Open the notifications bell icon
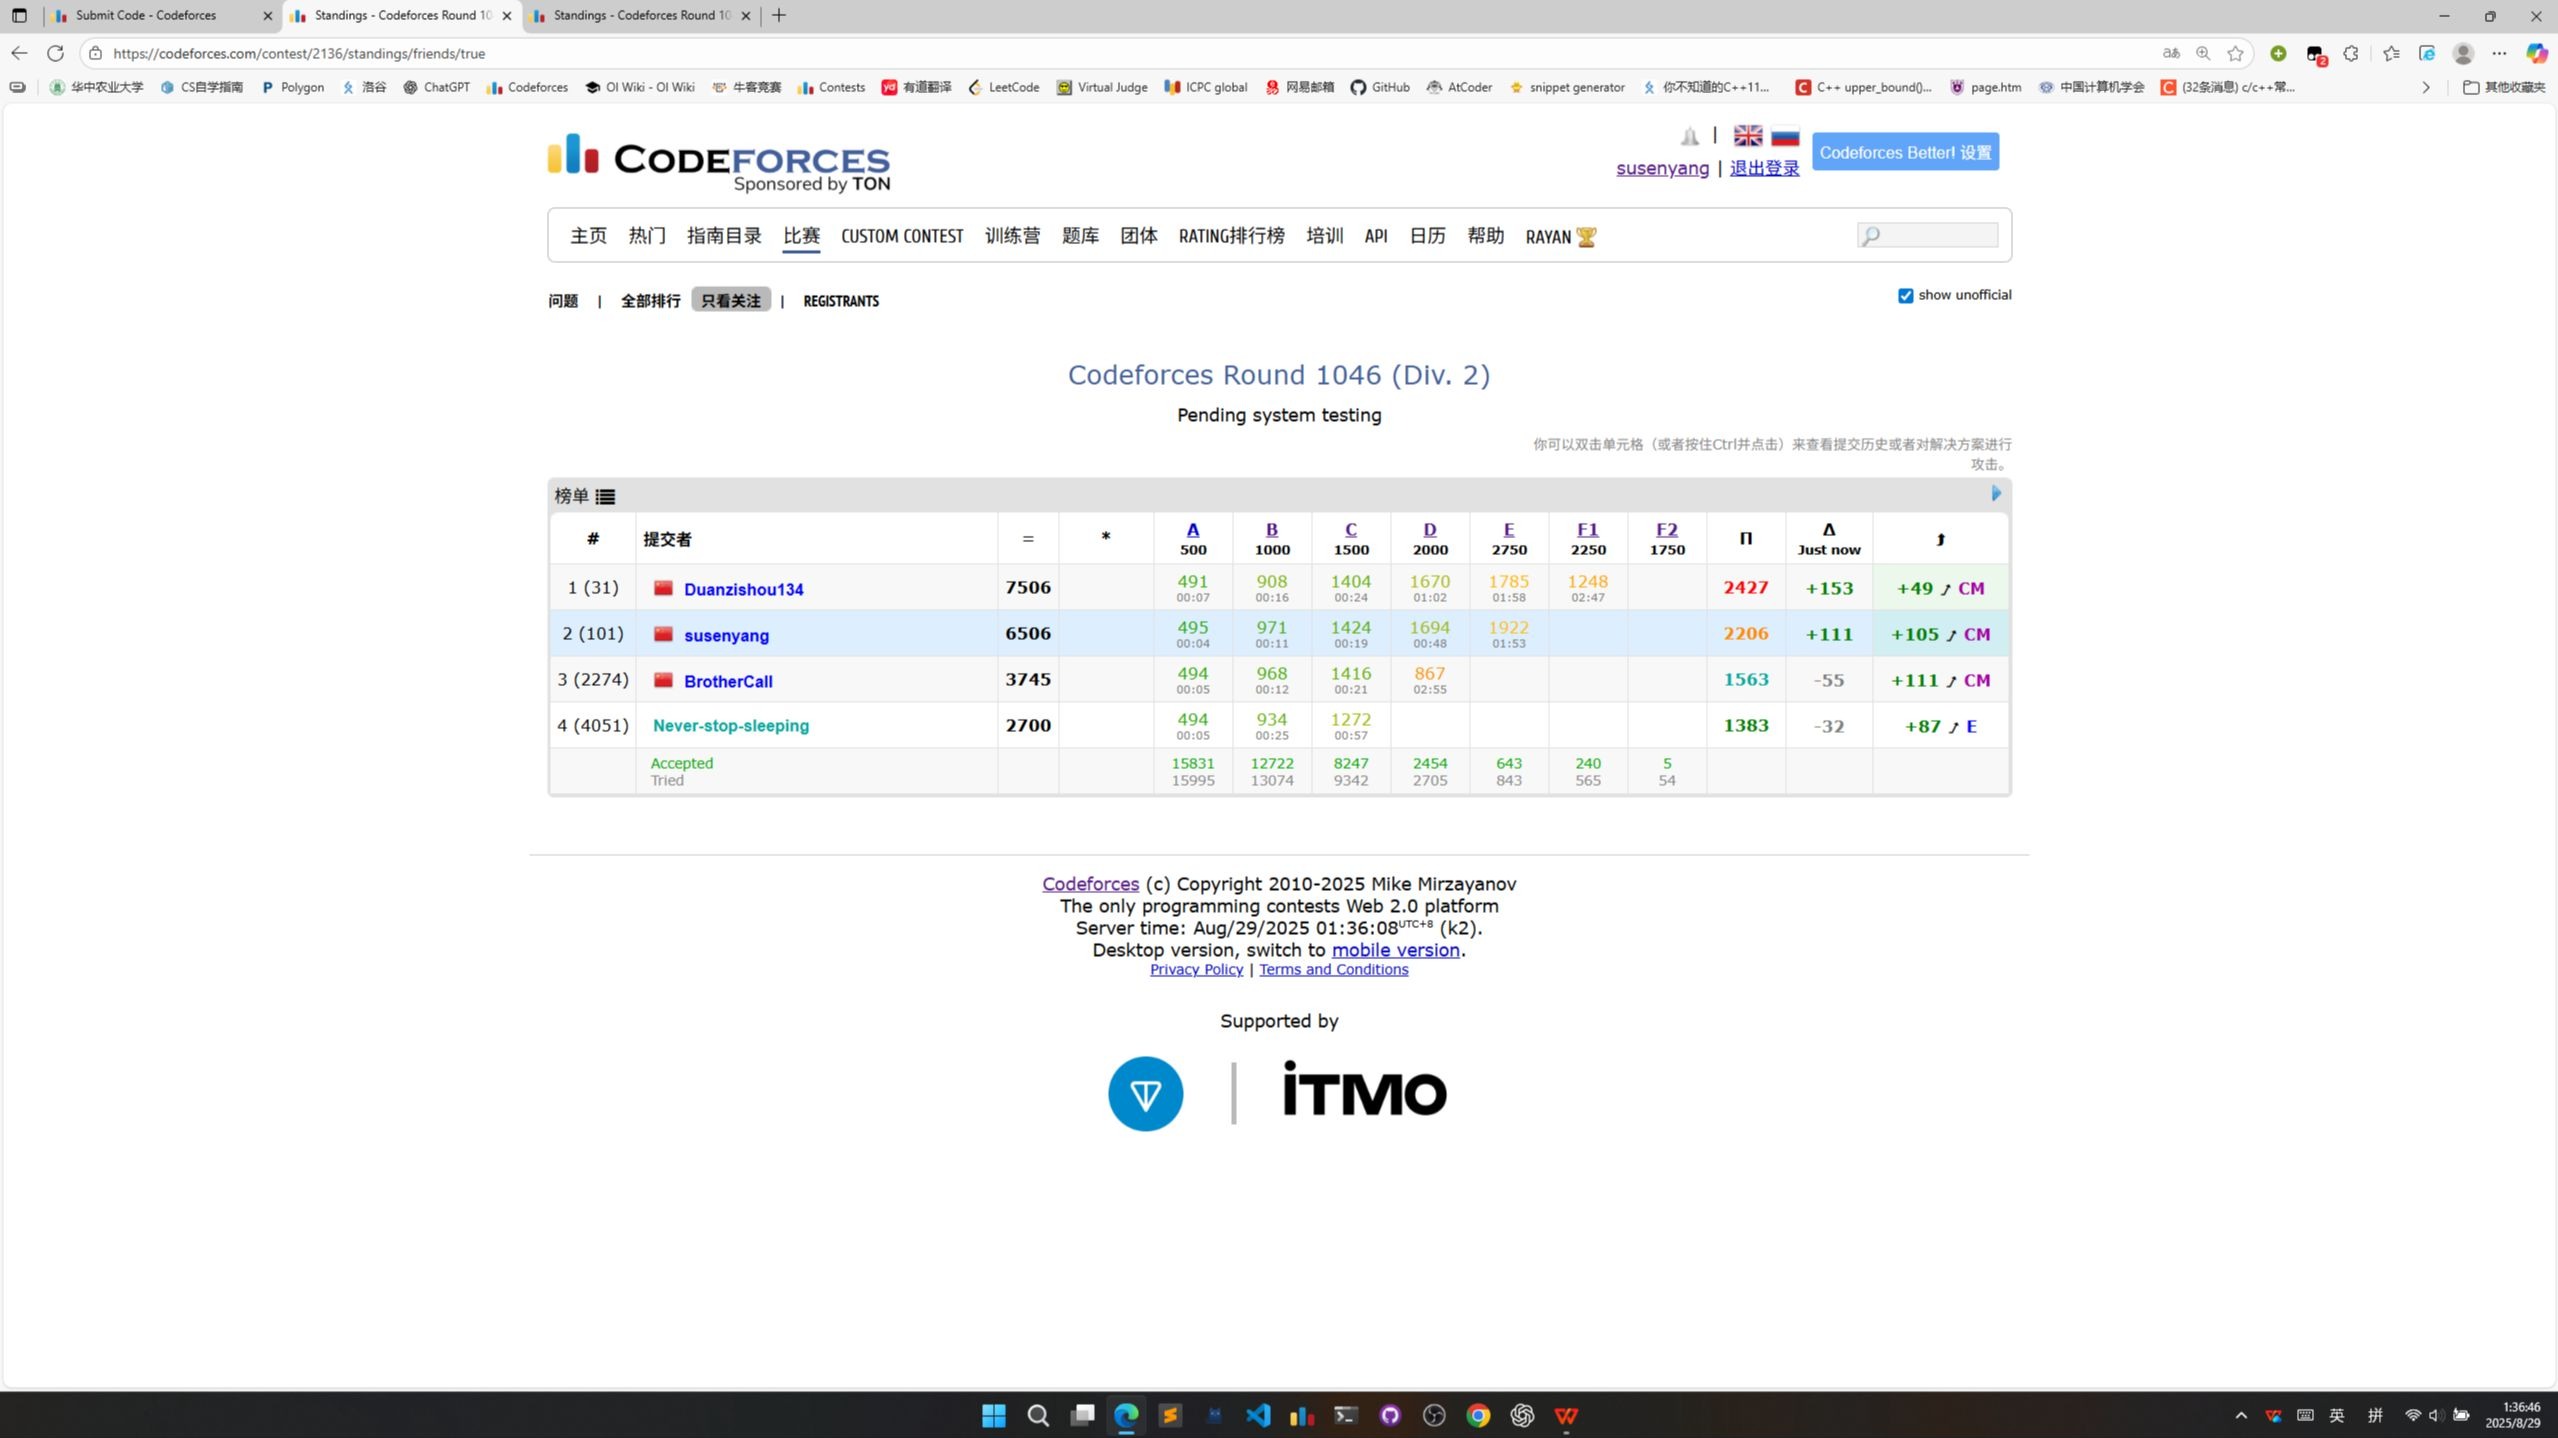The width and height of the screenshot is (2558, 1438). (x=1689, y=136)
